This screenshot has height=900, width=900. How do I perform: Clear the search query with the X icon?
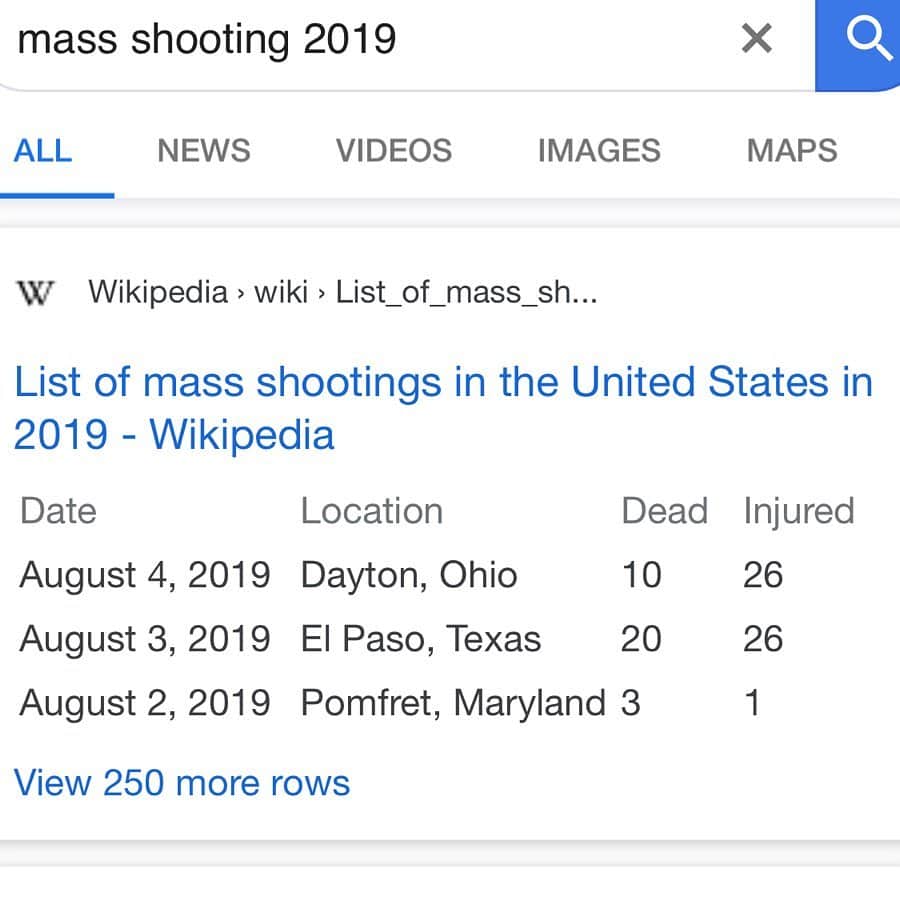[756, 38]
